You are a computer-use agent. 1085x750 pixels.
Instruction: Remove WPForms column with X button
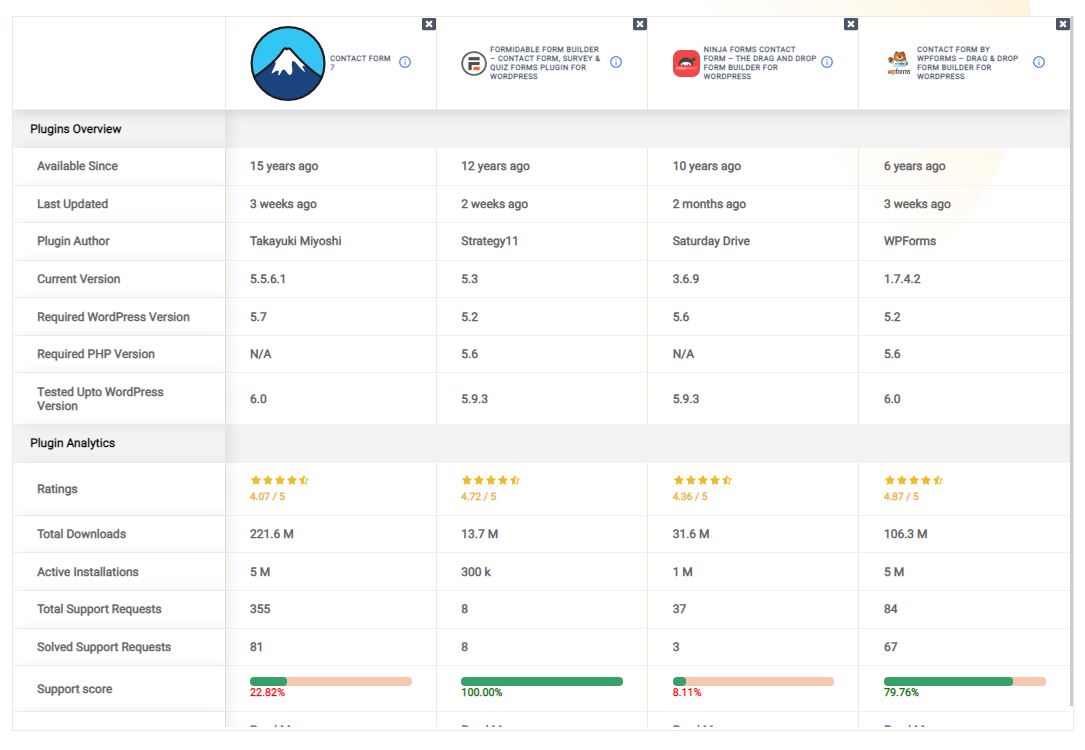click(x=1062, y=24)
